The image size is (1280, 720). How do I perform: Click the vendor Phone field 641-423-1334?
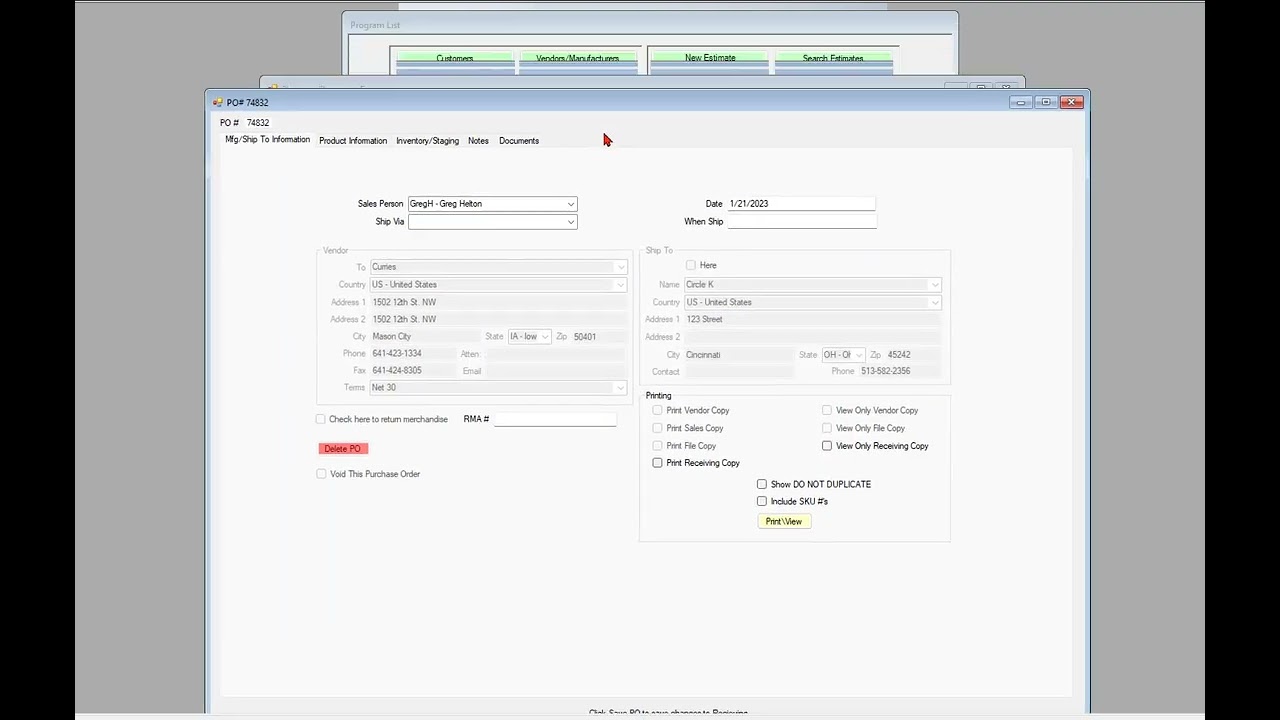point(413,354)
